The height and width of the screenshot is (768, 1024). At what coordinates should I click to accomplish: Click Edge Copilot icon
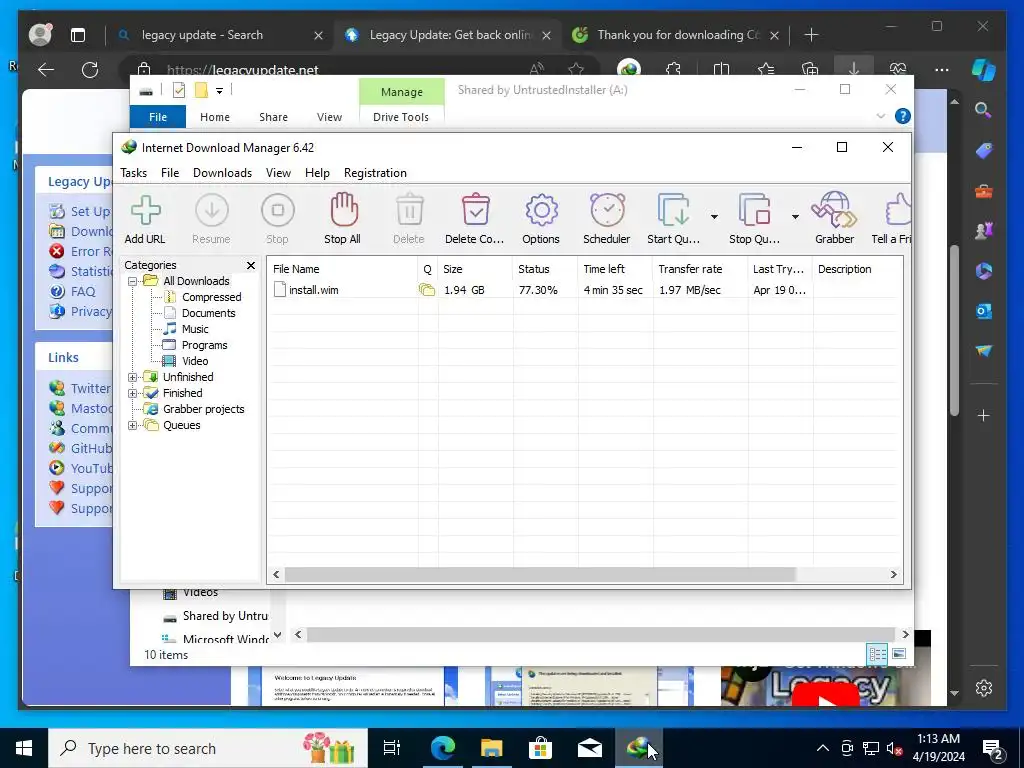pyautogui.click(x=983, y=70)
